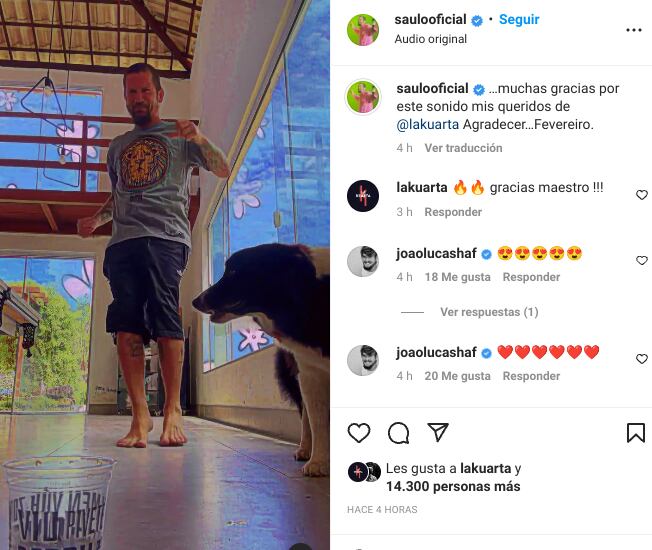Open the comment bubble icon
The image size is (652, 550).
pyautogui.click(x=398, y=433)
